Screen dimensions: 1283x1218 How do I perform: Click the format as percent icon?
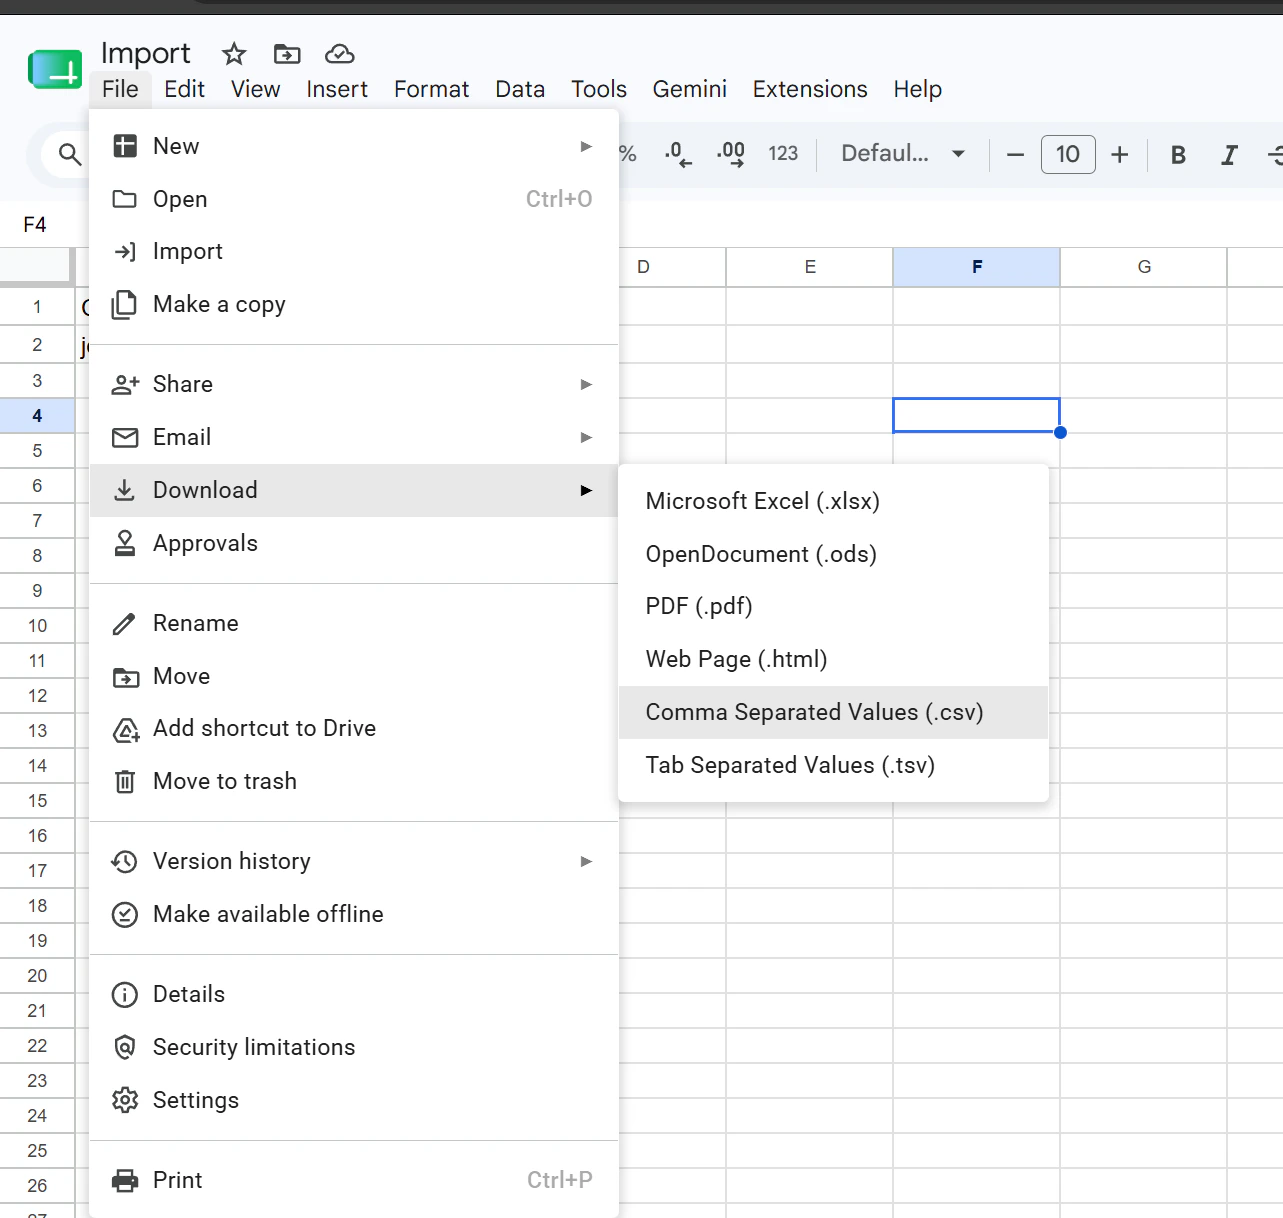point(628,154)
